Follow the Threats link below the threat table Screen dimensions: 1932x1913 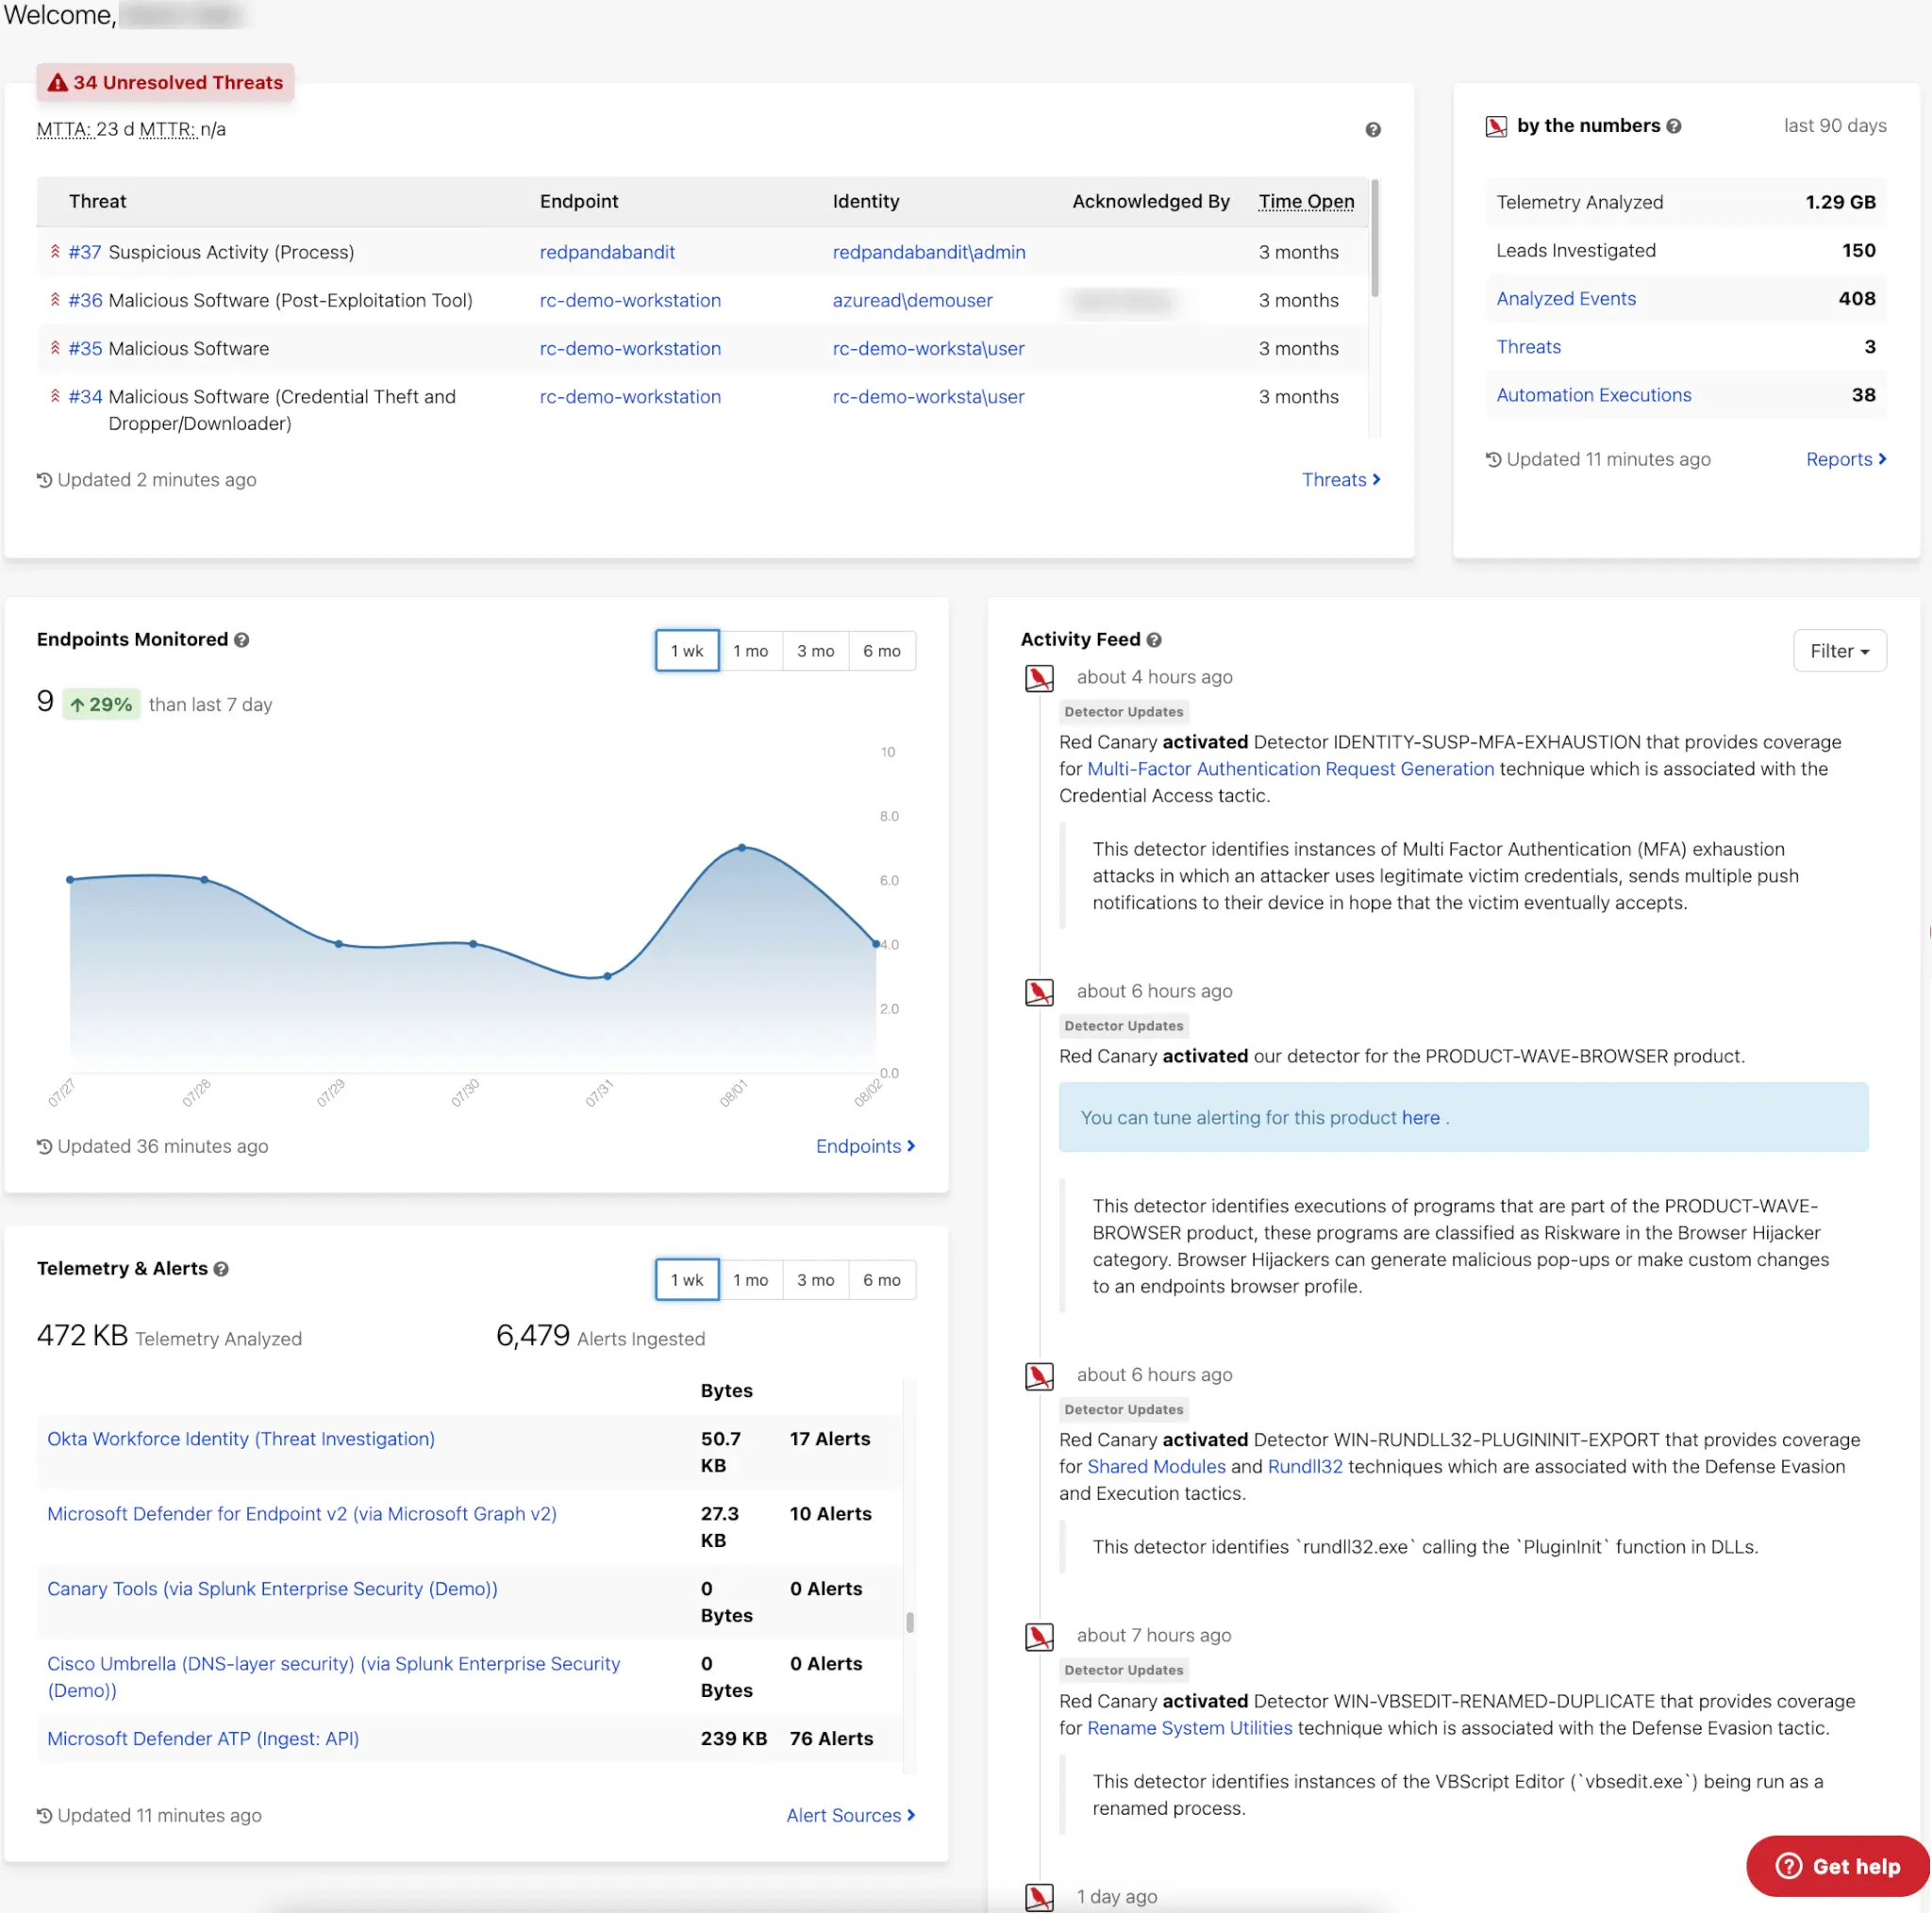(x=1335, y=479)
